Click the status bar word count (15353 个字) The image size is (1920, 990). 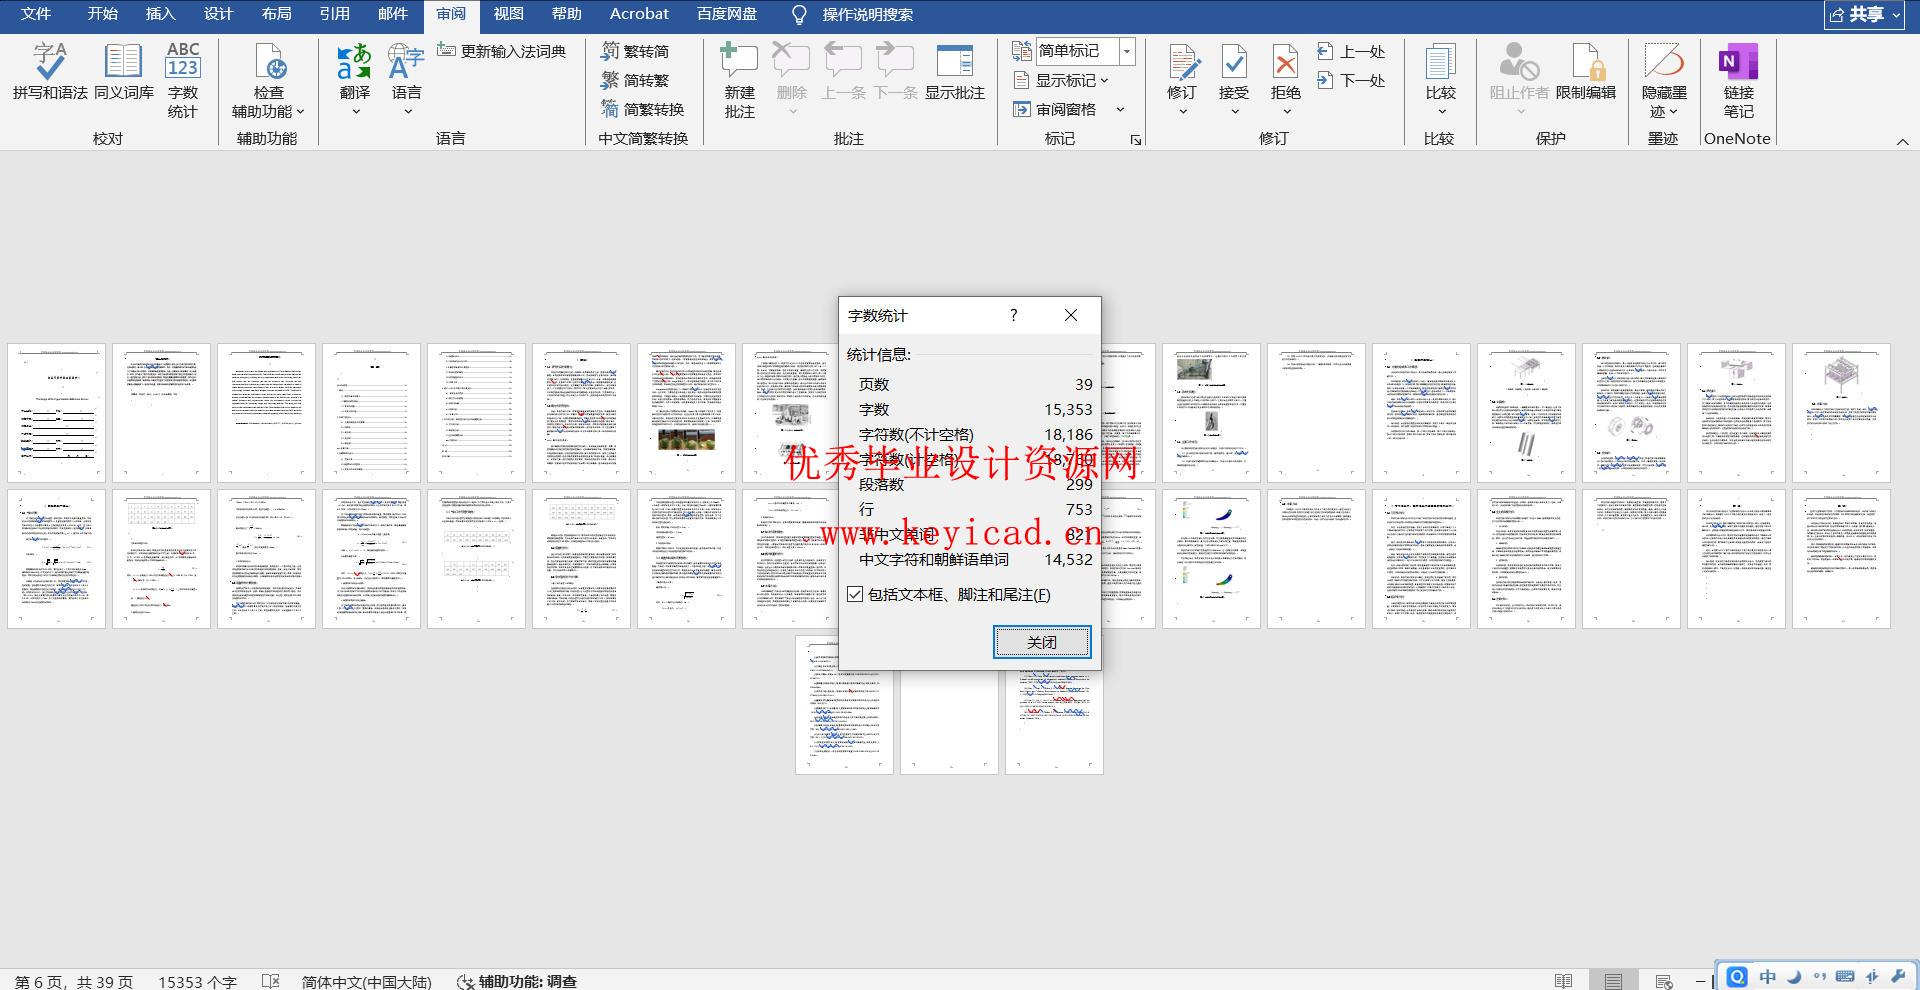(x=197, y=982)
